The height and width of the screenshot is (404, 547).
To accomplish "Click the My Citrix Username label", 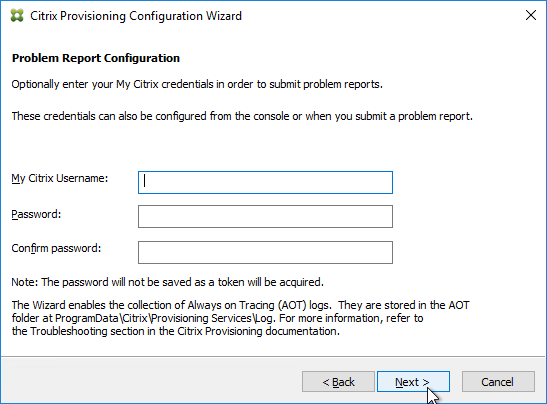I will point(60,179).
